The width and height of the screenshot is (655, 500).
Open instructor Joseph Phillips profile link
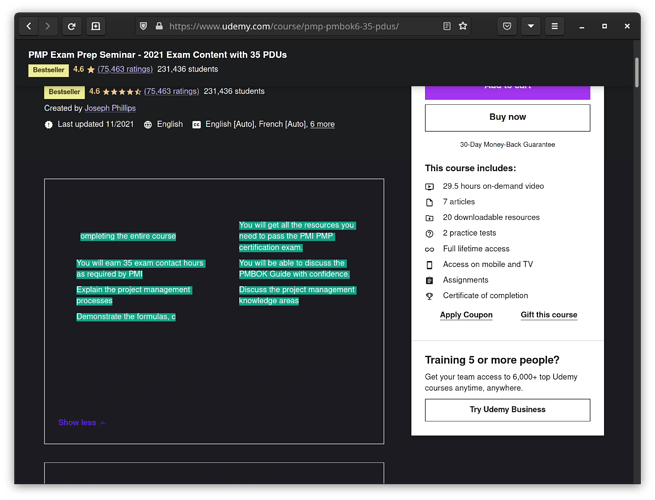[x=110, y=108]
